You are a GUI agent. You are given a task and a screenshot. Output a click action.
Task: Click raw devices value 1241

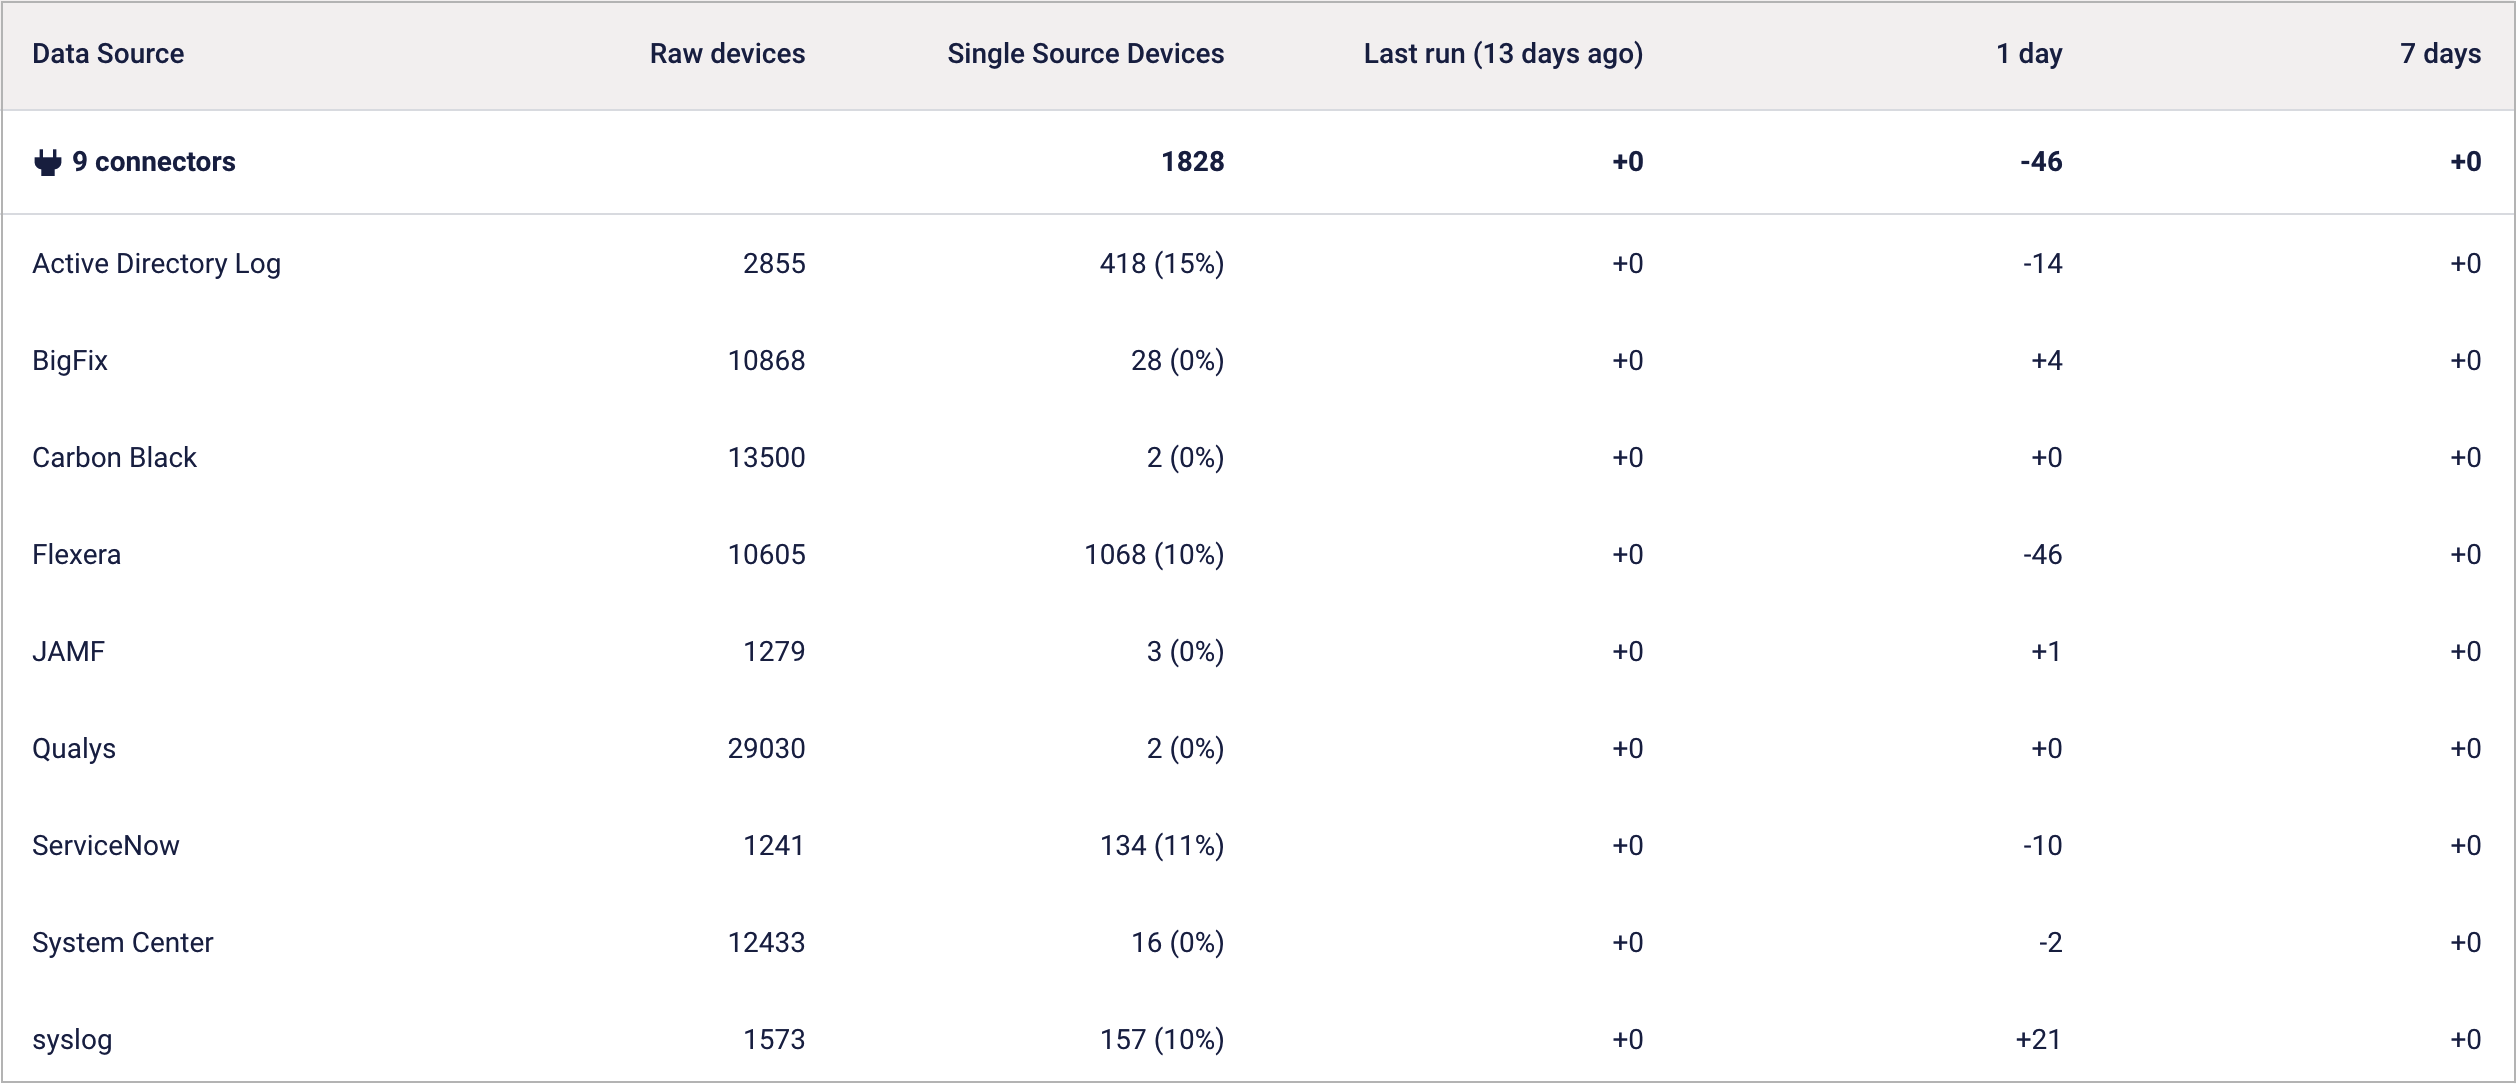tap(774, 846)
